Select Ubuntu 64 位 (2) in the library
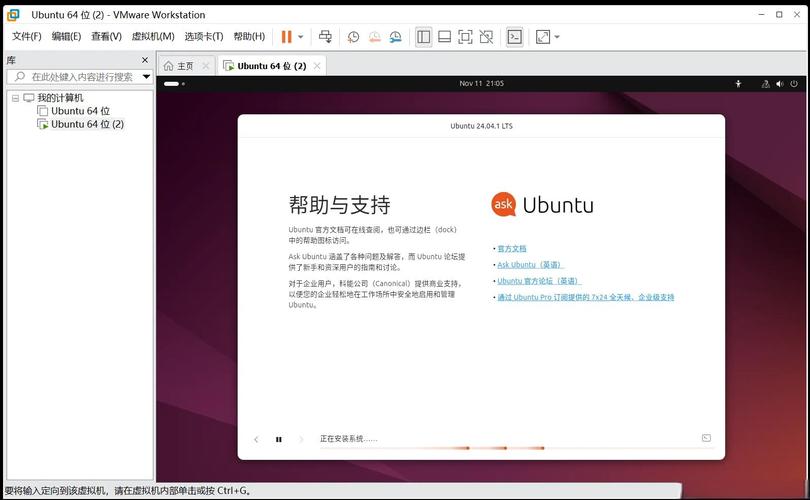The height and width of the screenshot is (500, 810). (x=87, y=124)
